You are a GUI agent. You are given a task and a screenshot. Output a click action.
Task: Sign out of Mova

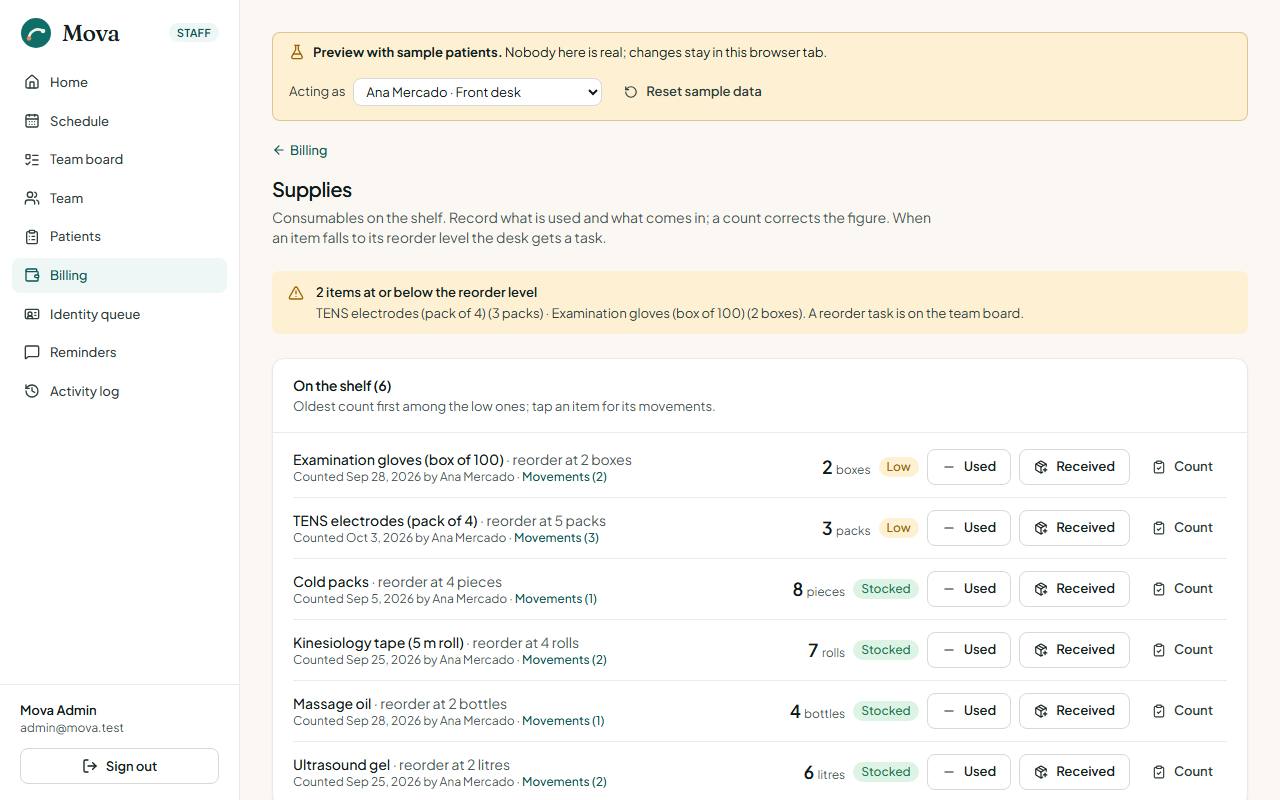pyautogui.click(x=119, y=766)
